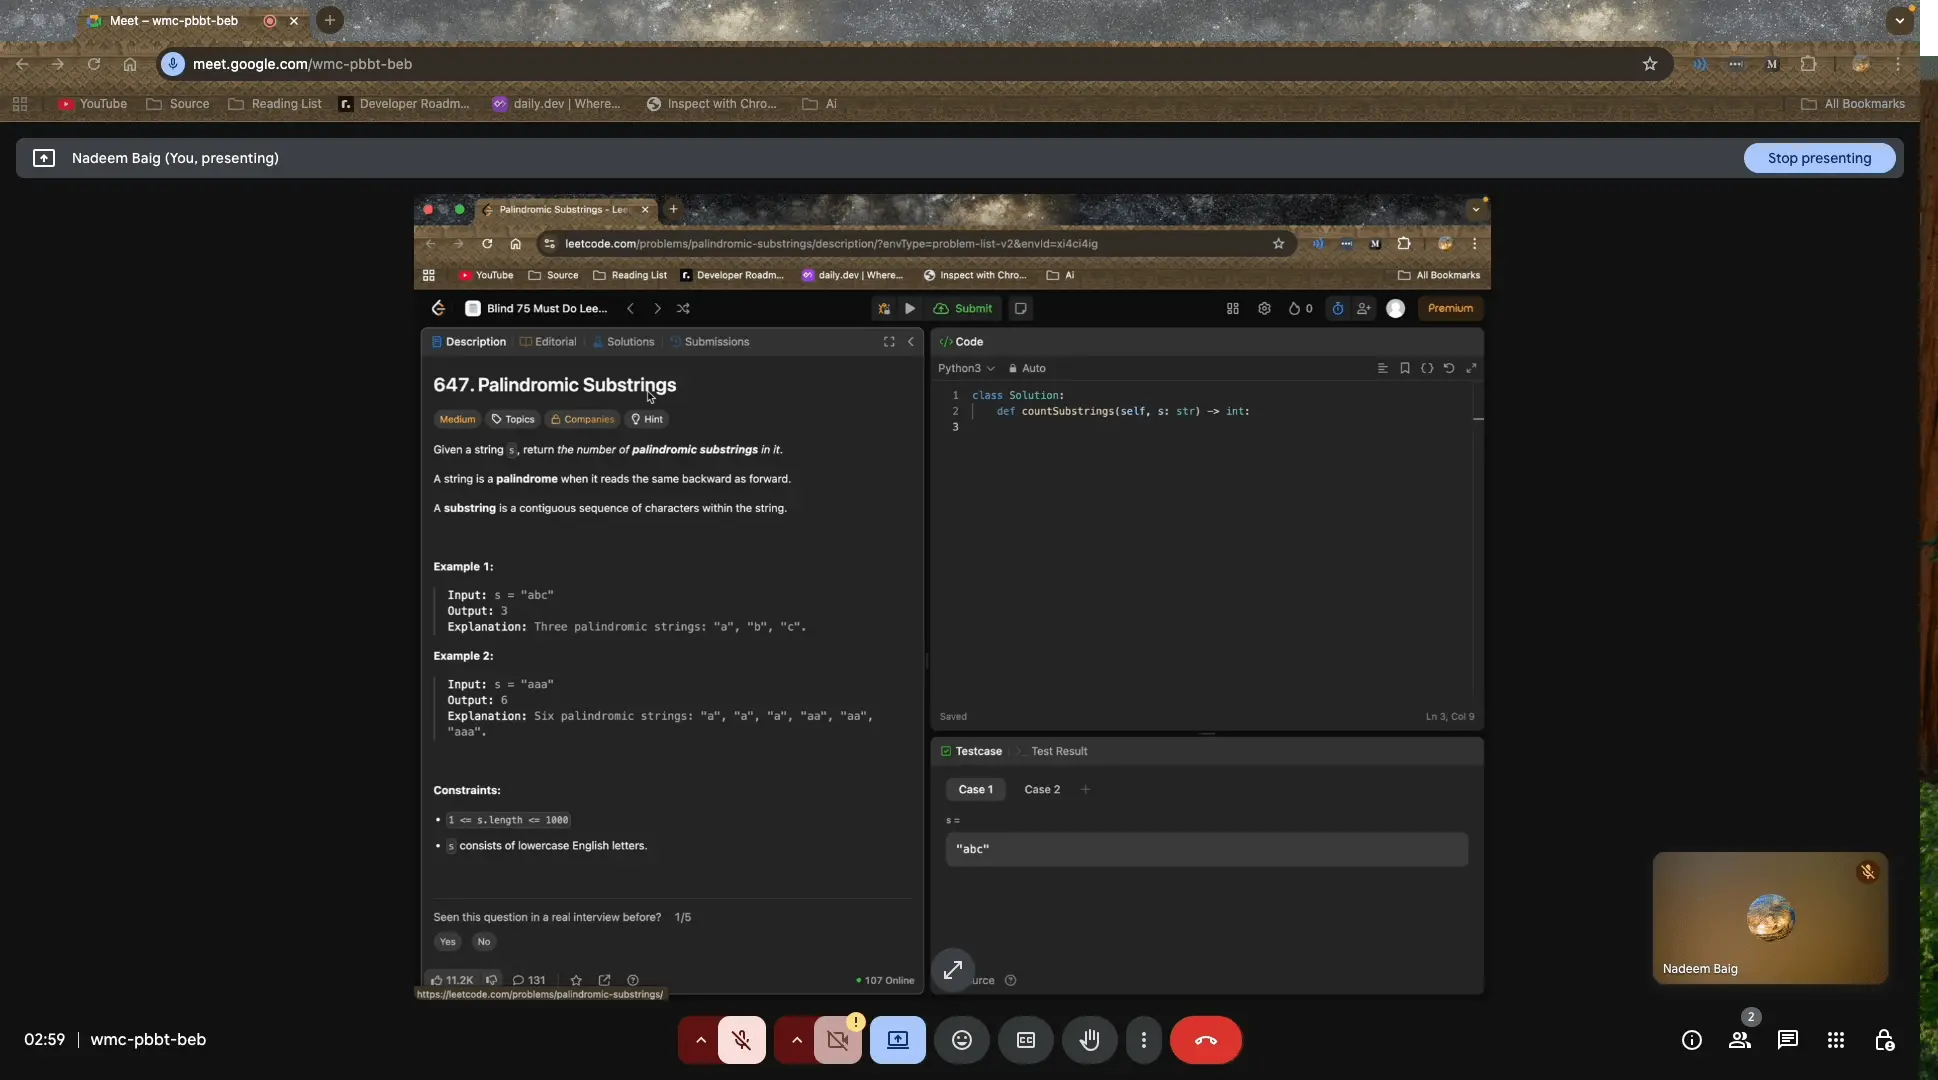
Task: Reset code to default with the undo icon
Action: [1449, 368]
